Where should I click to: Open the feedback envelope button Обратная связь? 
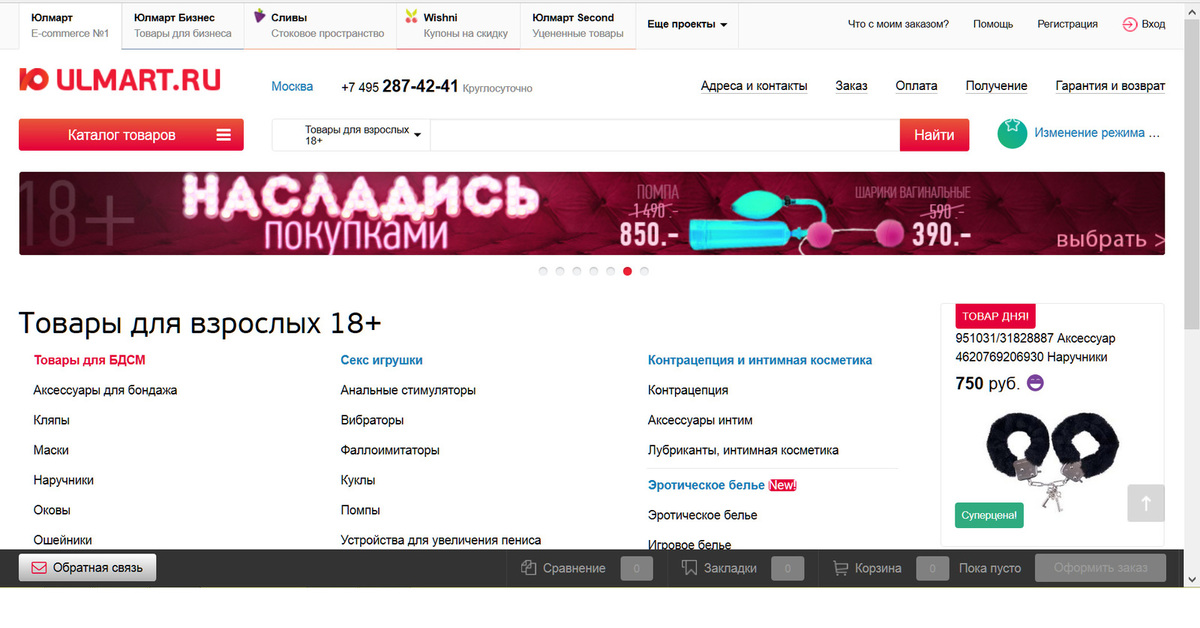coord(87,568)
